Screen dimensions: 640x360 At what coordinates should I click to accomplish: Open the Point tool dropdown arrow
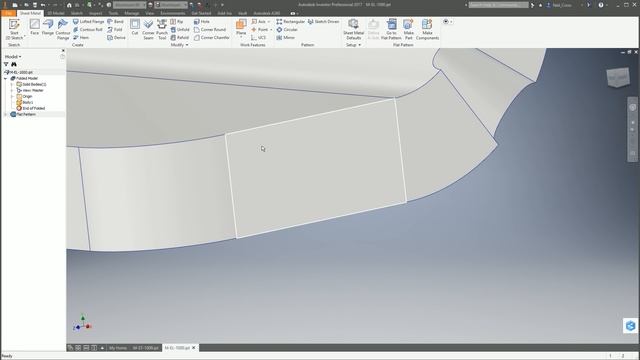(271, 29)
